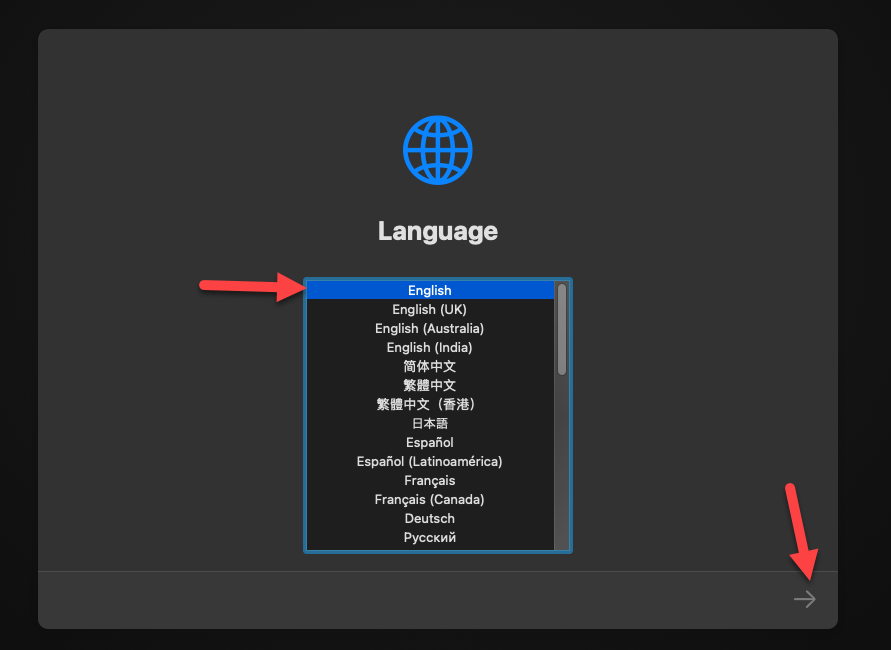Choose 繁體中文 from the list
Screen dimensions: 891x650
click(429, 385)
